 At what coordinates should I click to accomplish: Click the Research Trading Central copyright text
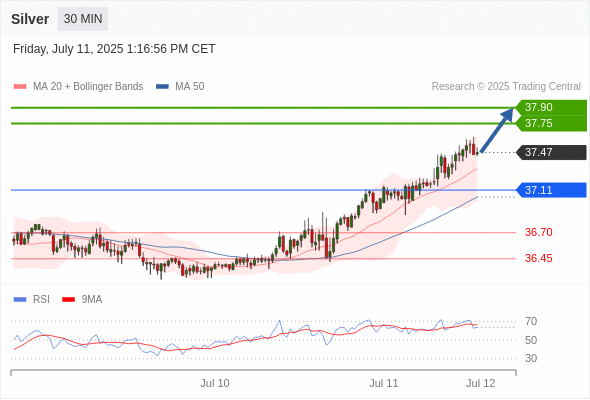pyautogui.click(x=506, y=87)
